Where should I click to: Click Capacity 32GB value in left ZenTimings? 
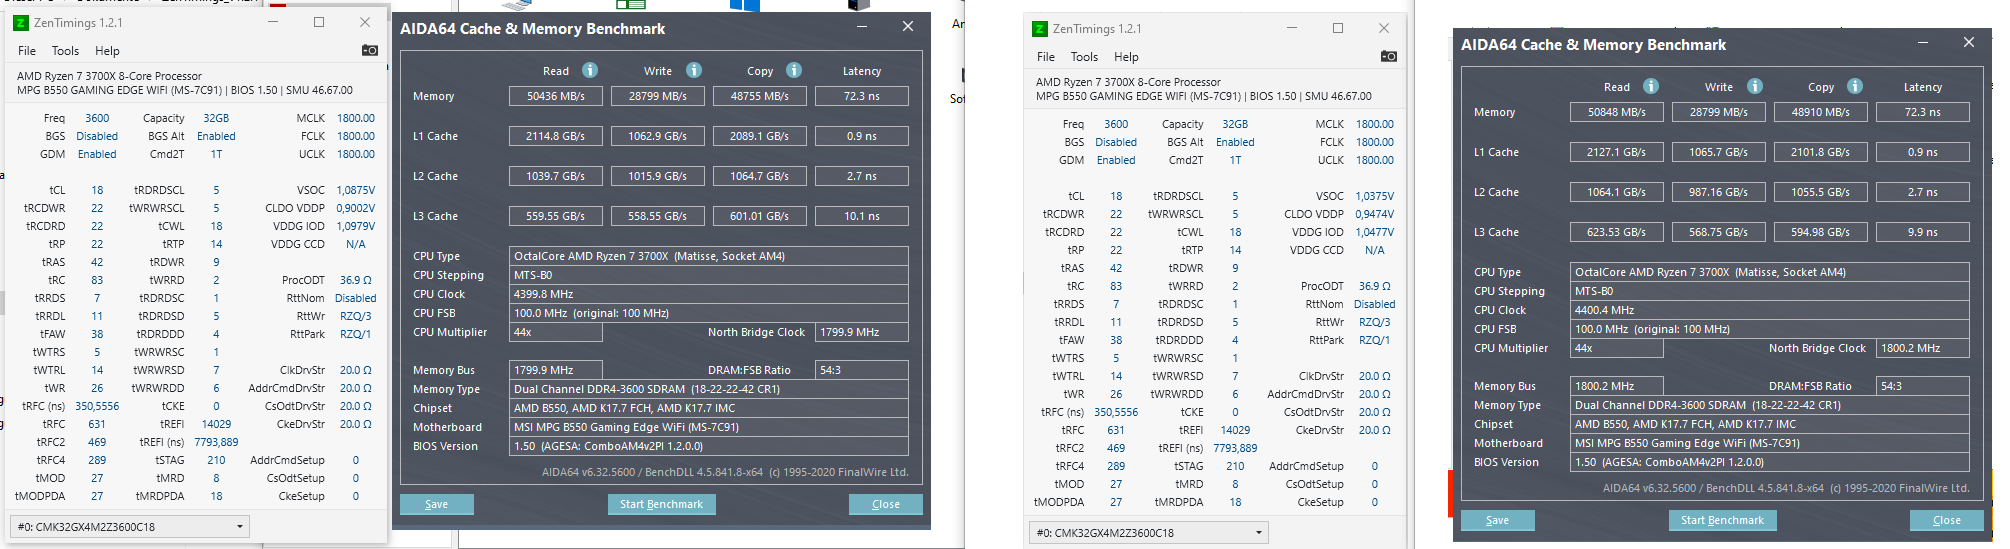click(216, 118)
